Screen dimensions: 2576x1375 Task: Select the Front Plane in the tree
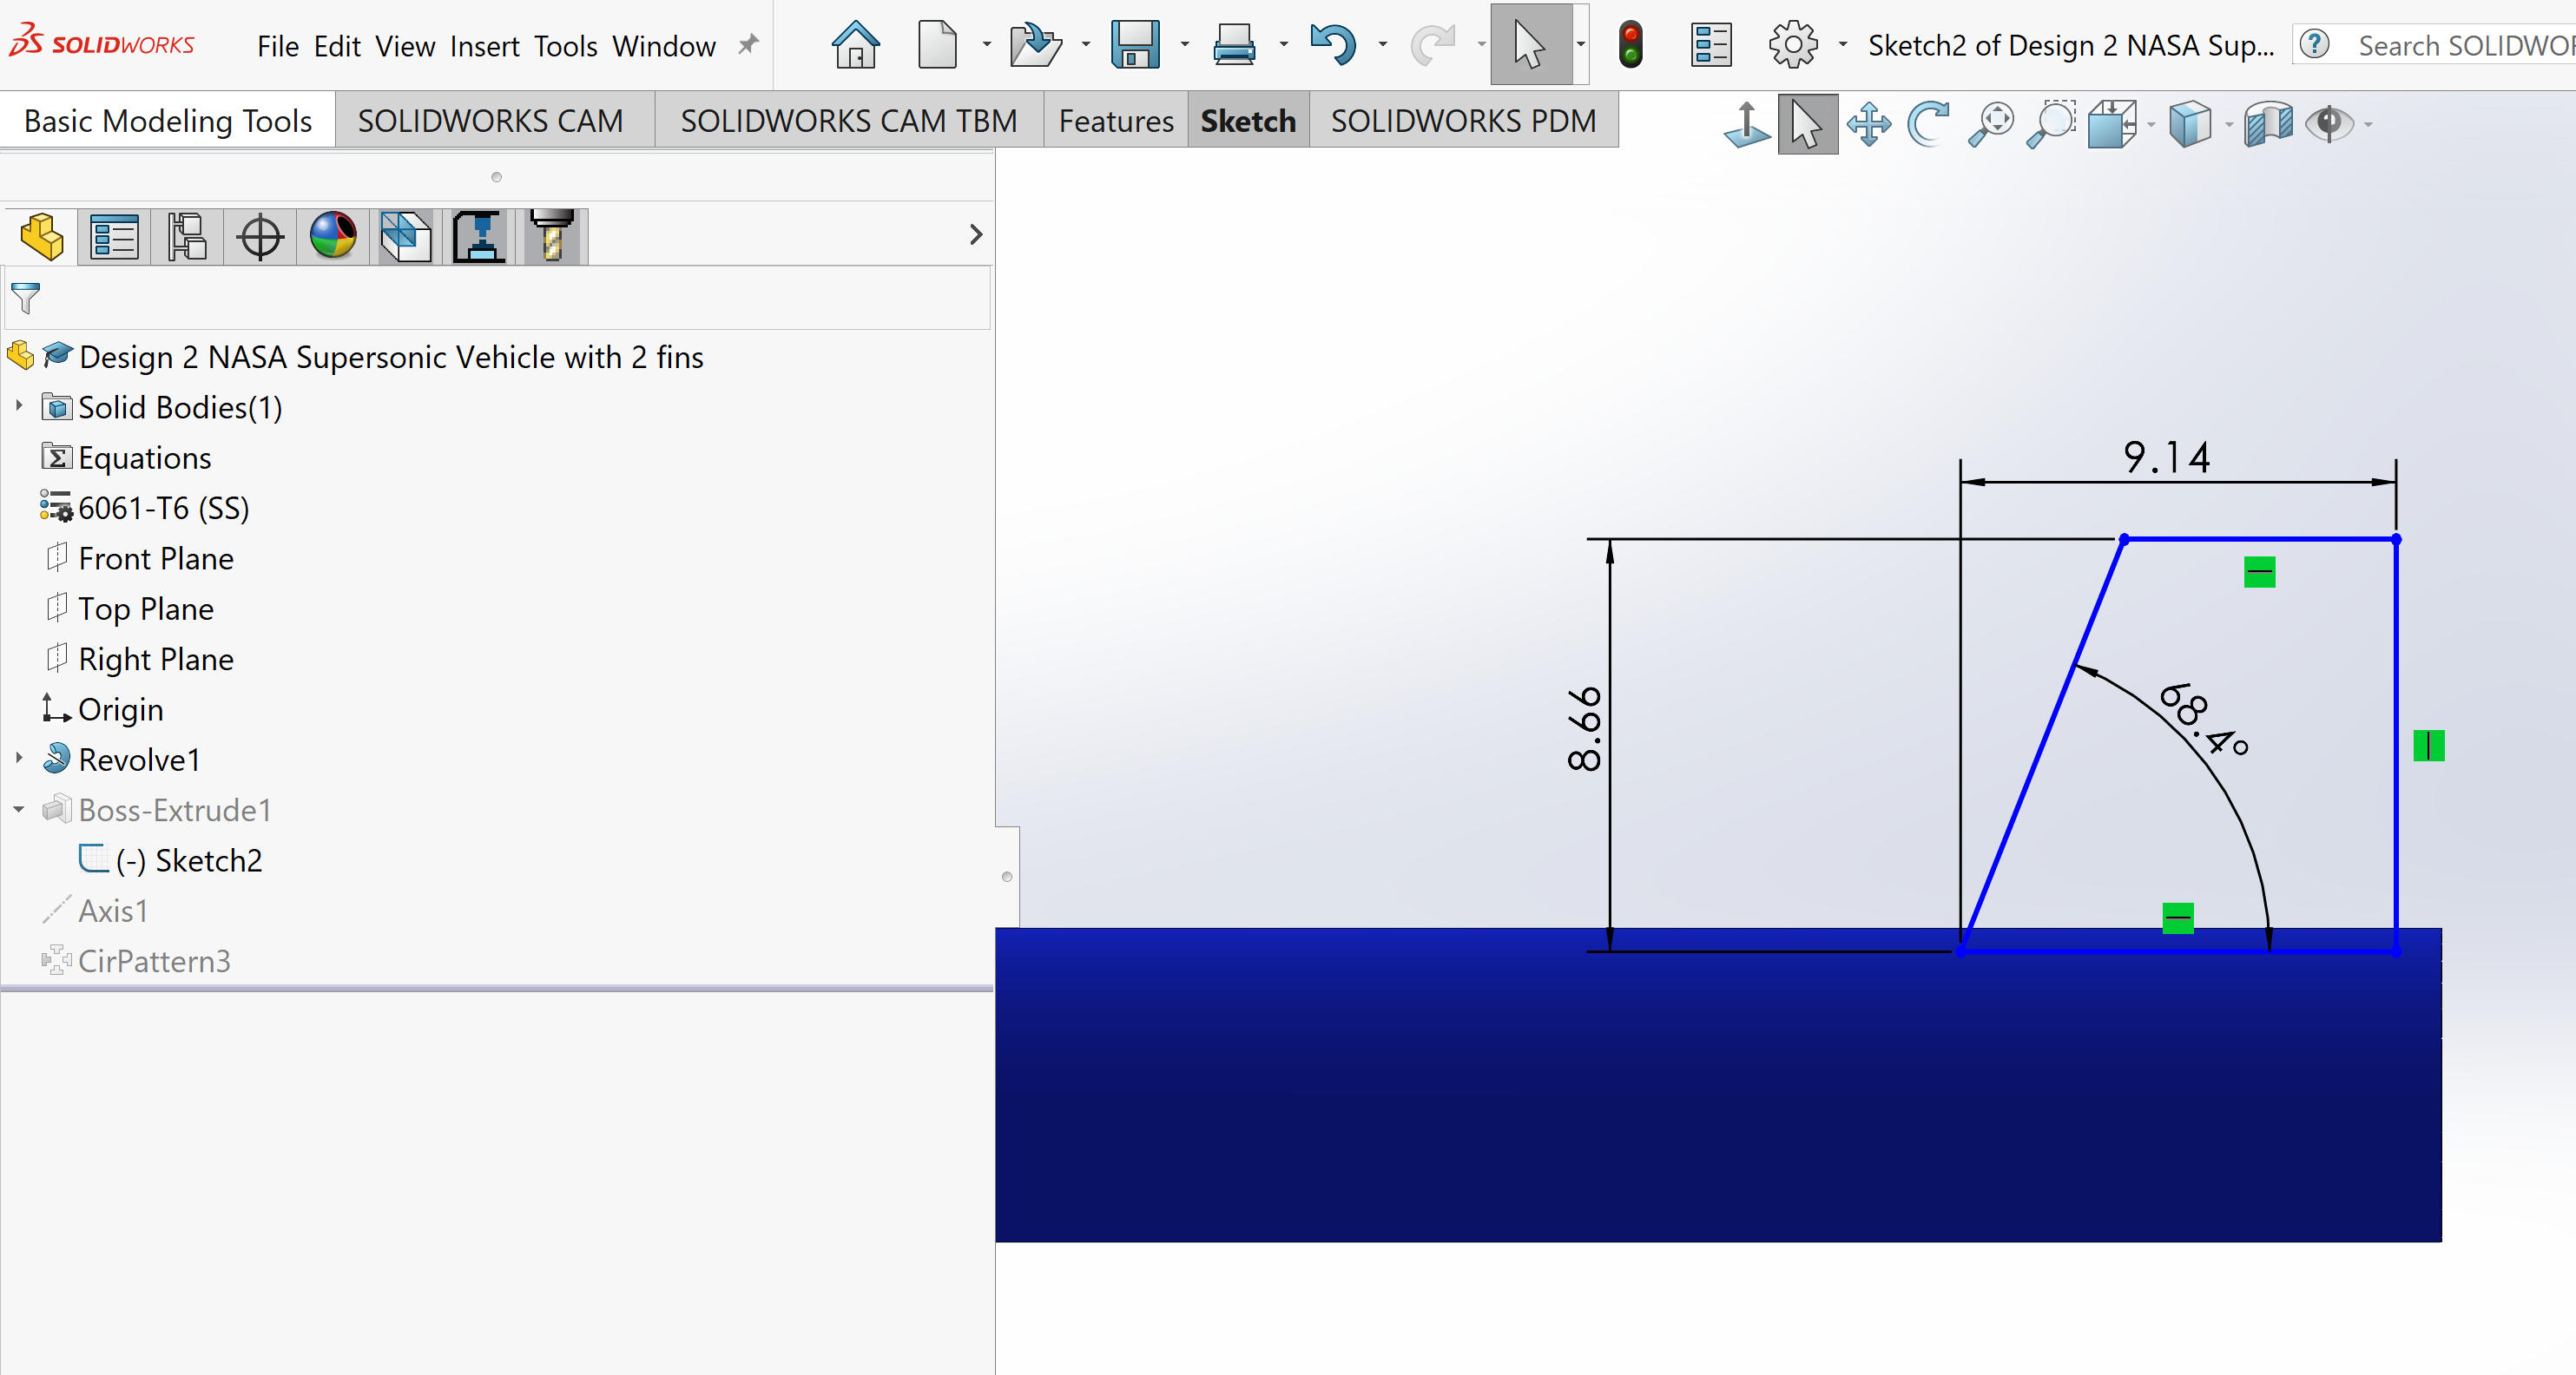(156, 558)
